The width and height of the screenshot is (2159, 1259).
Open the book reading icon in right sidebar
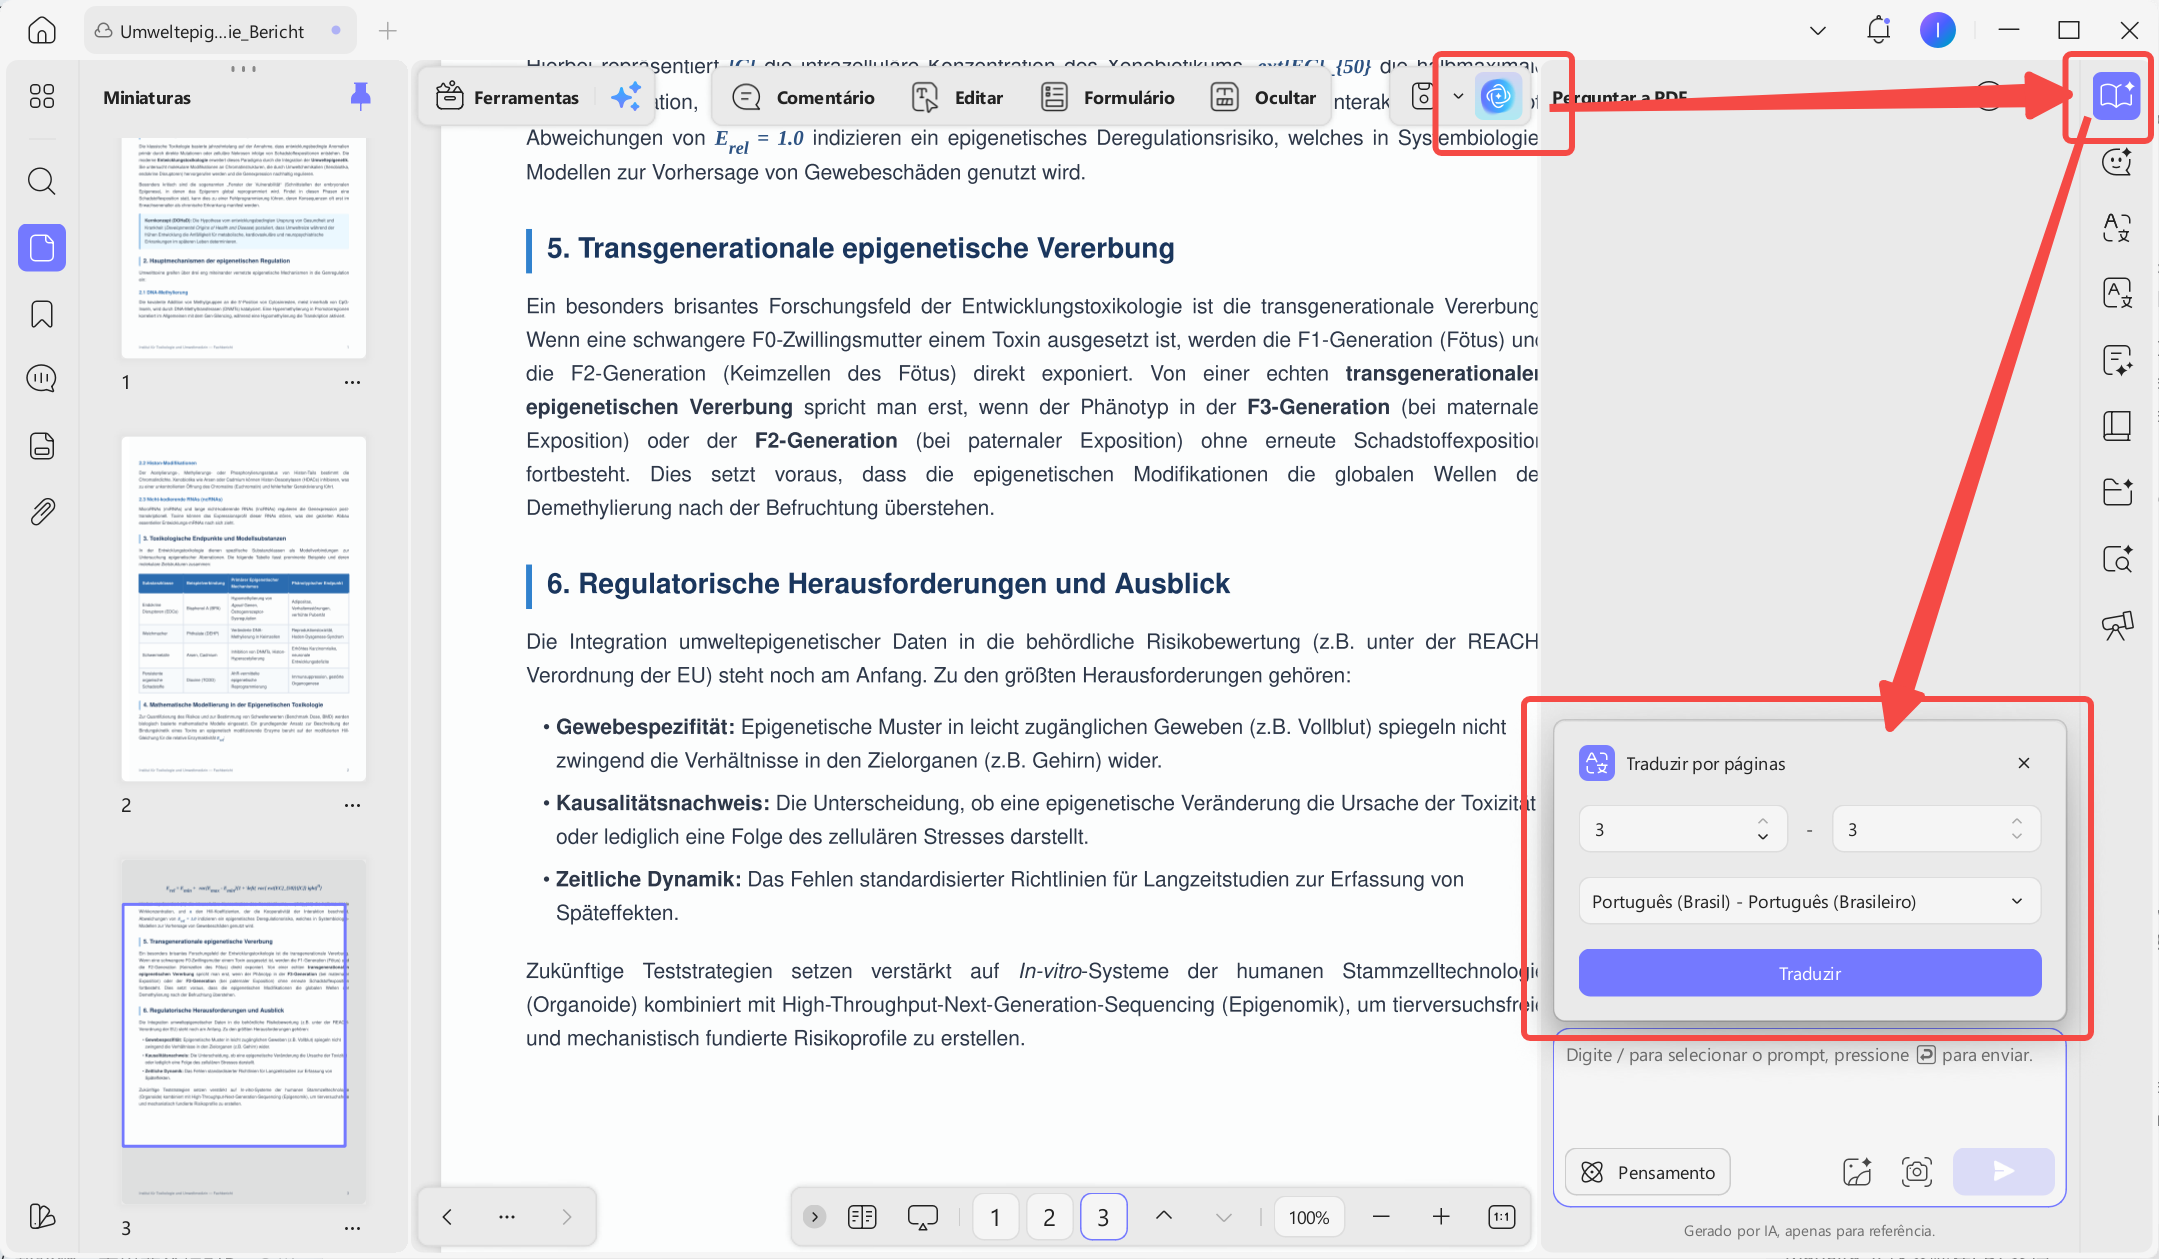tap(2117, 426)
